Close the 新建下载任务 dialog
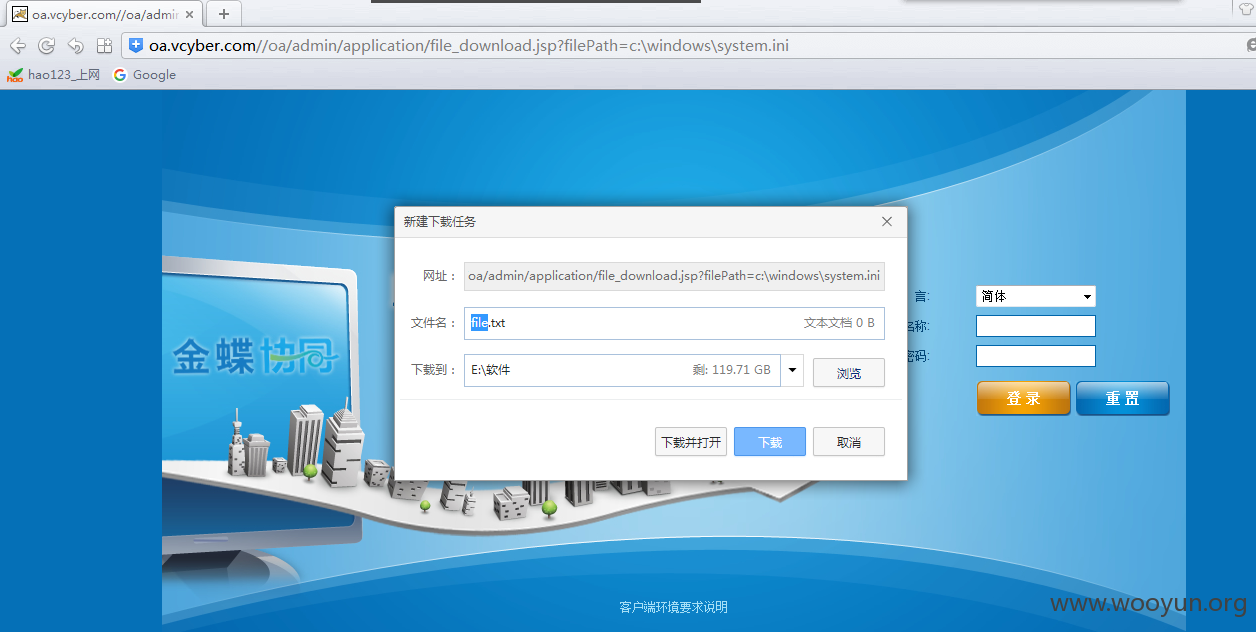Viewport: 1256px width, 632px height. (887, 222)
